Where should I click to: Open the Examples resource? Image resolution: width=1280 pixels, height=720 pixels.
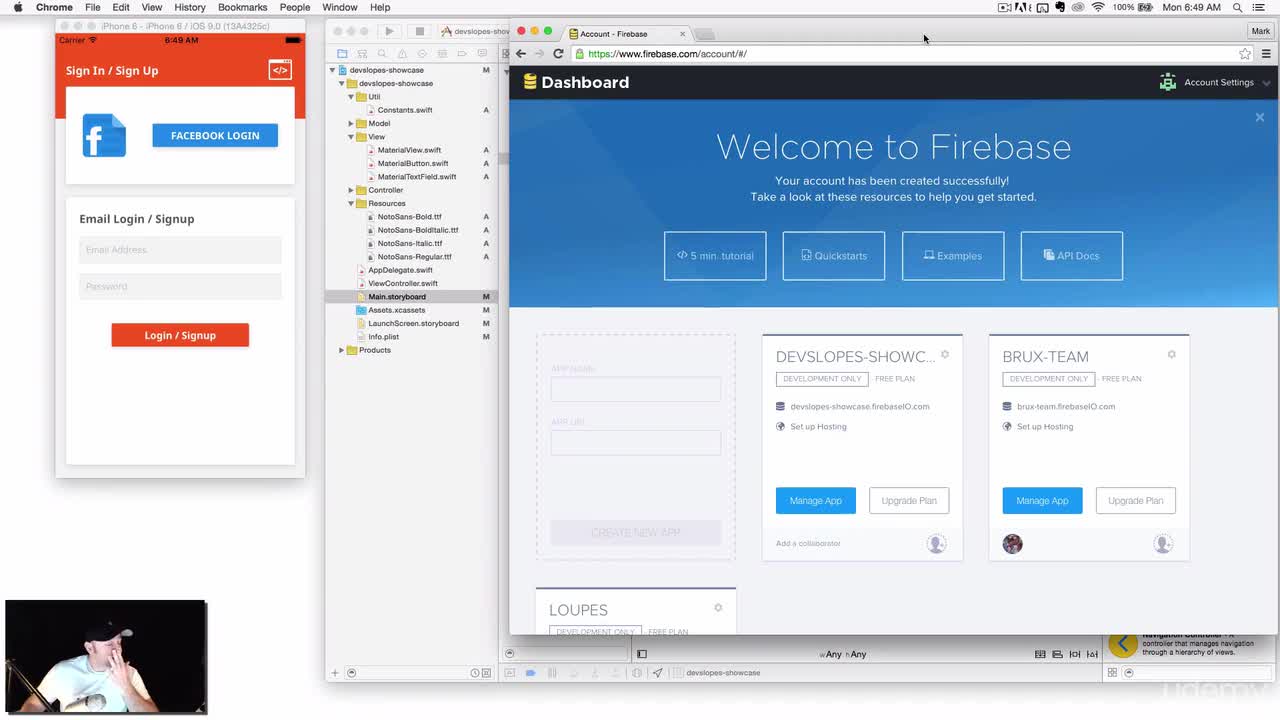click(953, 256)
